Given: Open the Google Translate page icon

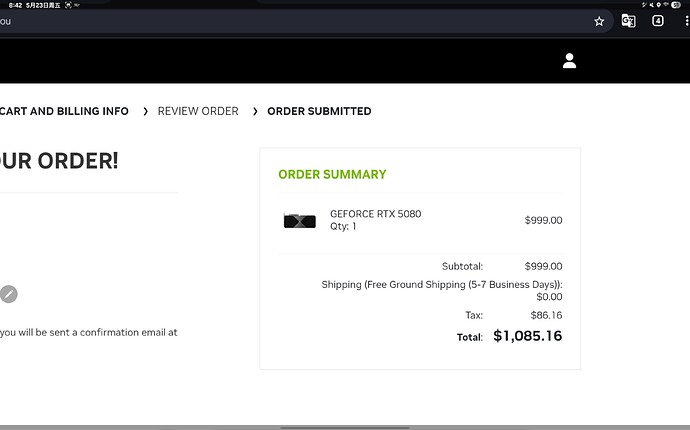Looking at the screenshot, I should pyautogui.click(x=628, y=21).
